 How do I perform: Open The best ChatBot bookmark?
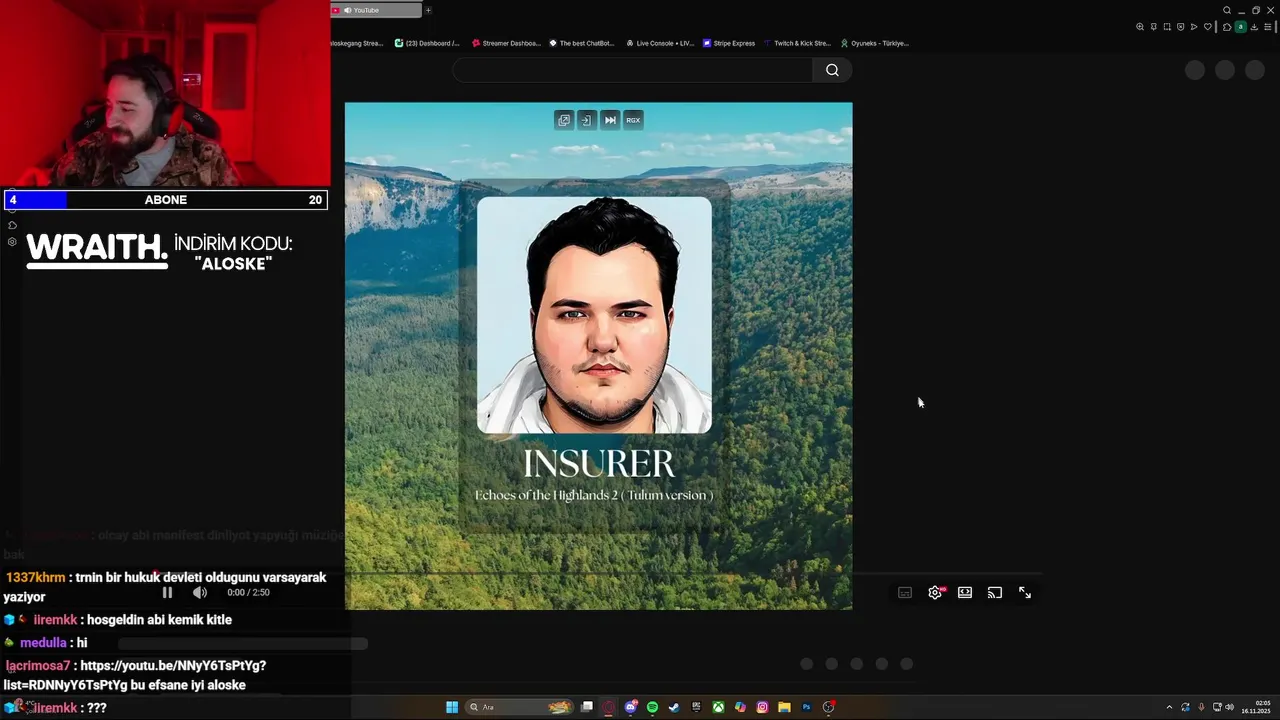click(581, 43)
